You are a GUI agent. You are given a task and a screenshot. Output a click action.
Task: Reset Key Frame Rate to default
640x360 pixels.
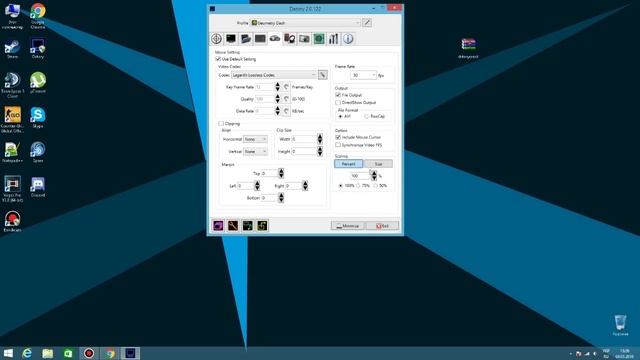point(286,87)
